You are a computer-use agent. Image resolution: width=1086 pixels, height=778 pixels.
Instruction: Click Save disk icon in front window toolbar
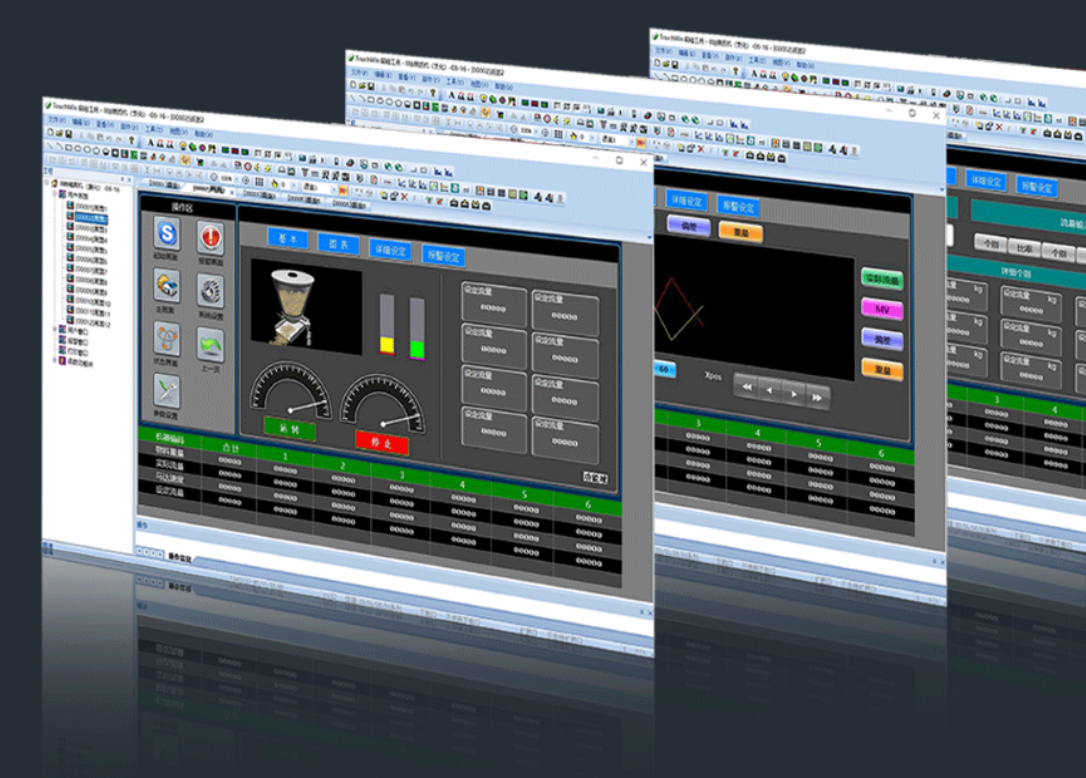click(68, 134)
